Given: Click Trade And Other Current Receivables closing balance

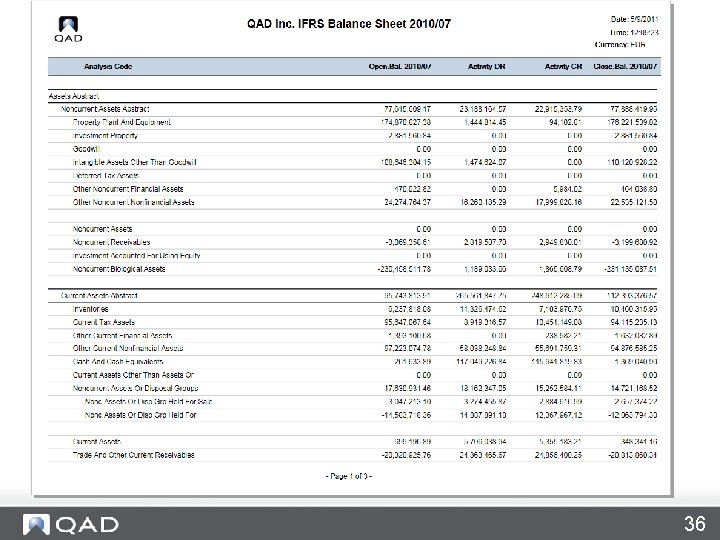Looking at the screenshot, I should point(631,455).
